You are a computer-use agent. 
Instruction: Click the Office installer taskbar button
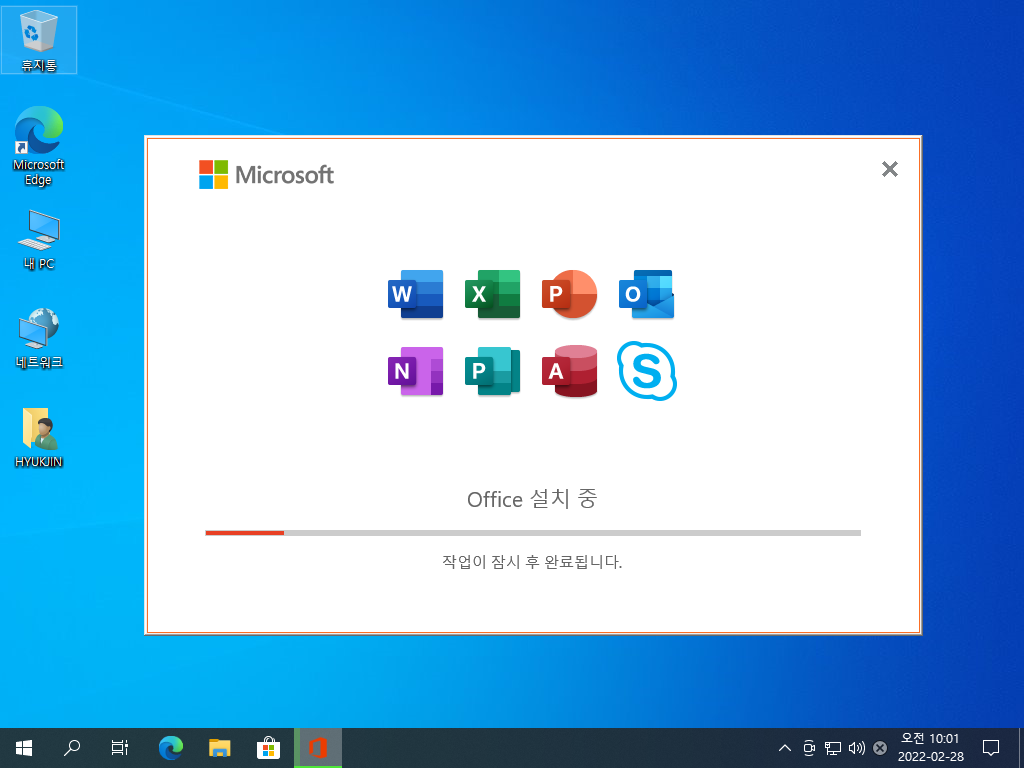(318, 748)
